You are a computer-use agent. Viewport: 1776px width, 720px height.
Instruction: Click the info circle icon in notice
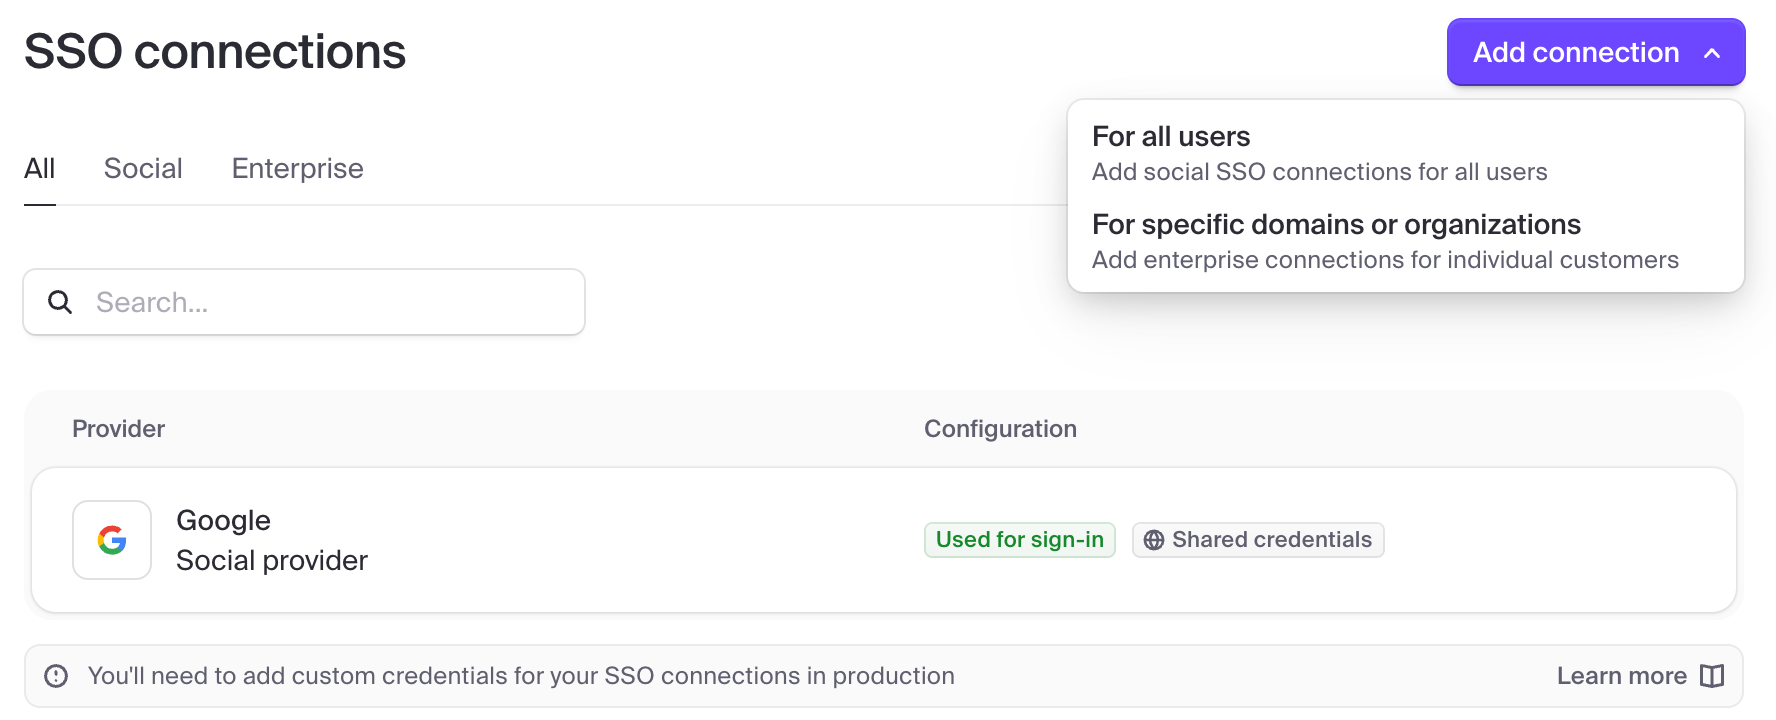tap(56, 676)
